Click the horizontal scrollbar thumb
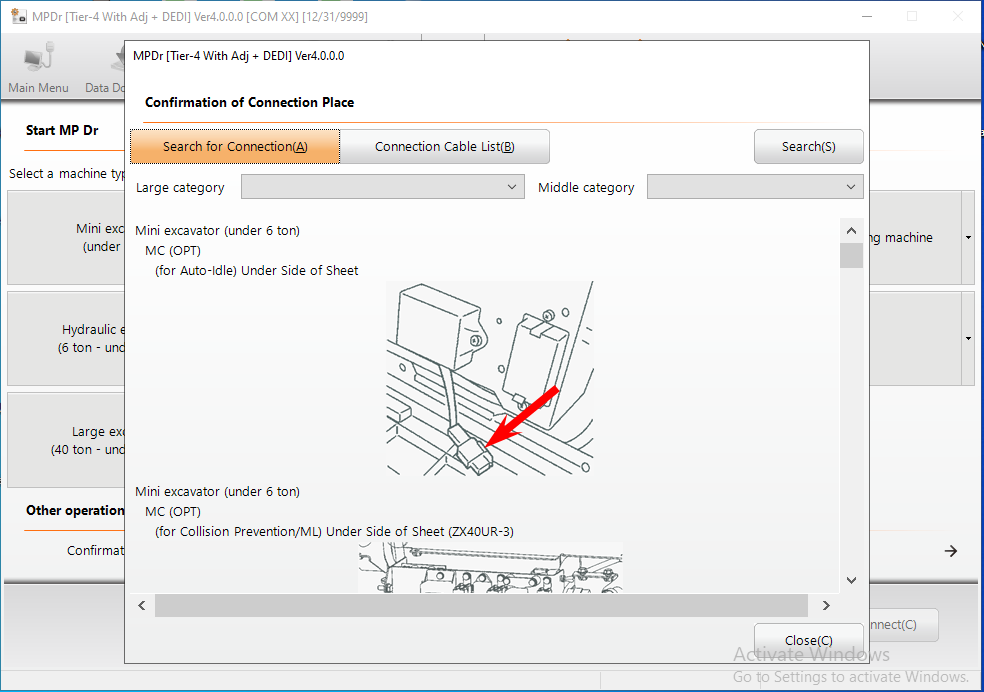 tap(480, 605)
